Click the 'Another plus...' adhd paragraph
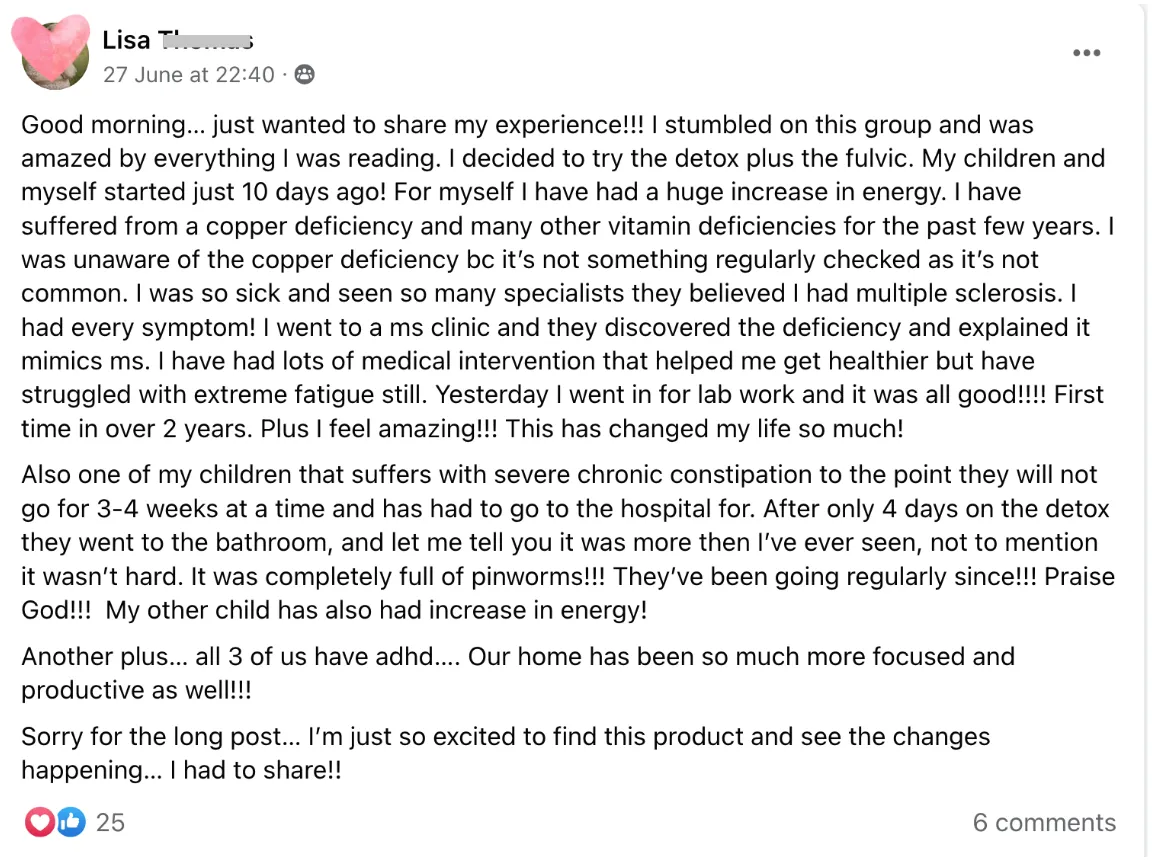The width and height of the screenshot is (1152, 866). (x=106, y=657)
